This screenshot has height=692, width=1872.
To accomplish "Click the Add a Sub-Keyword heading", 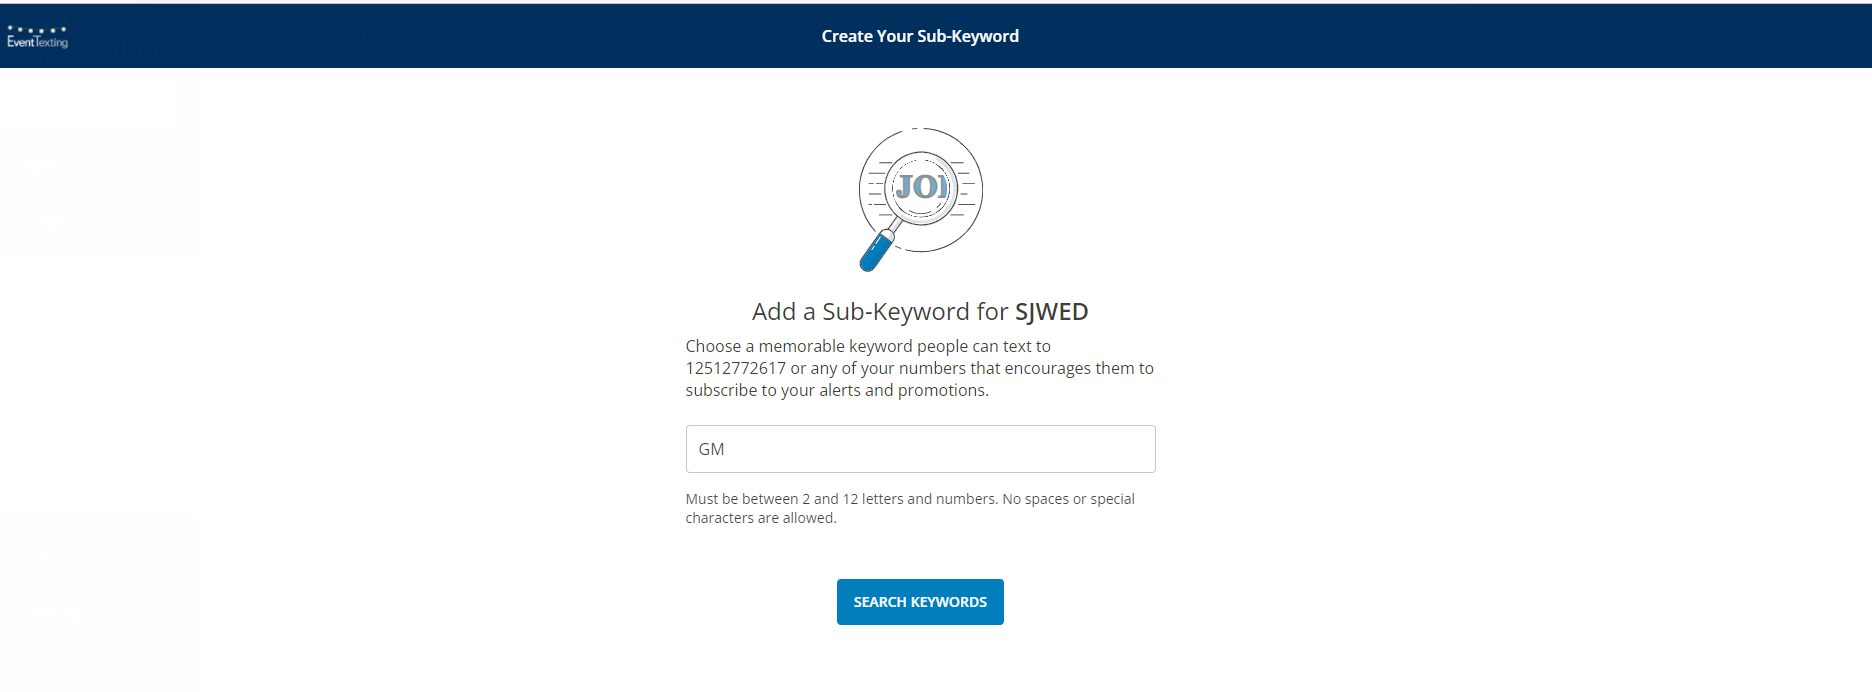I will pos(920,312).
